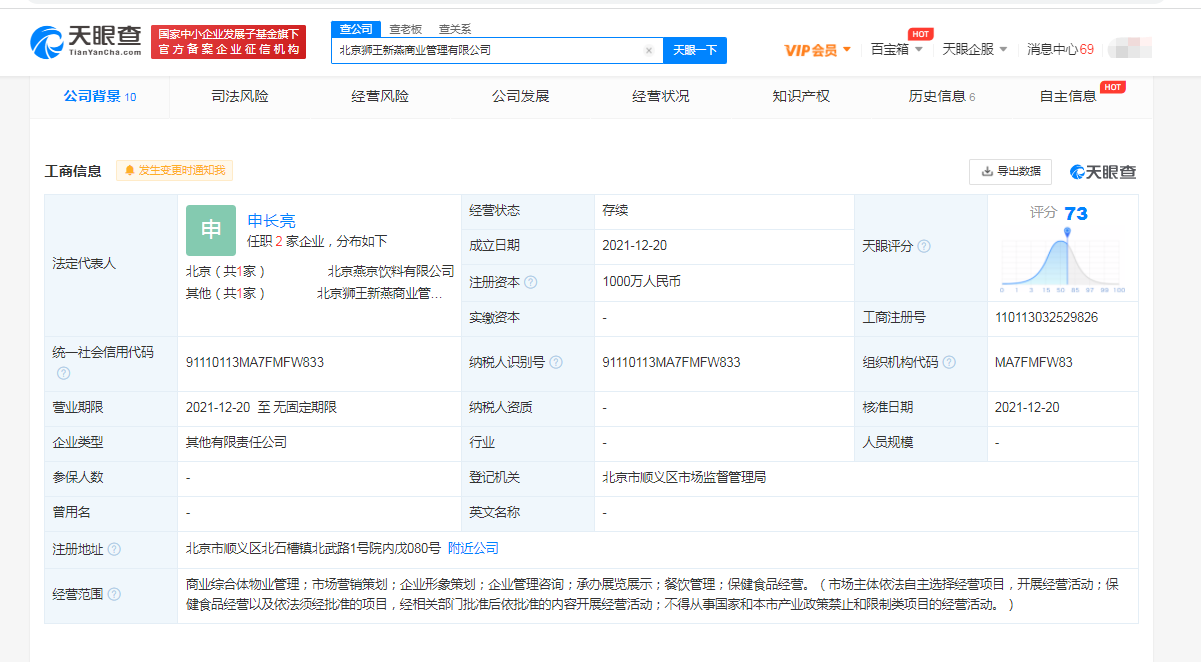Screen dimensions: 1201x662
Task: Open legal representative 申长亮 link
Action: [x=271, y=221]
